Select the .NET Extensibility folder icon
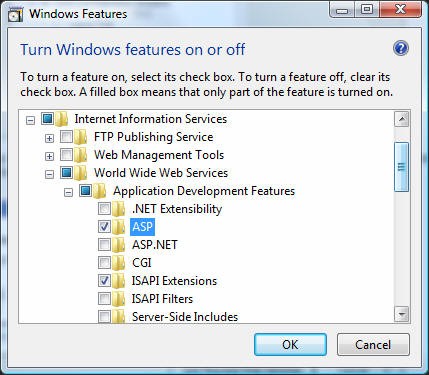 click(x=118, y=209)
